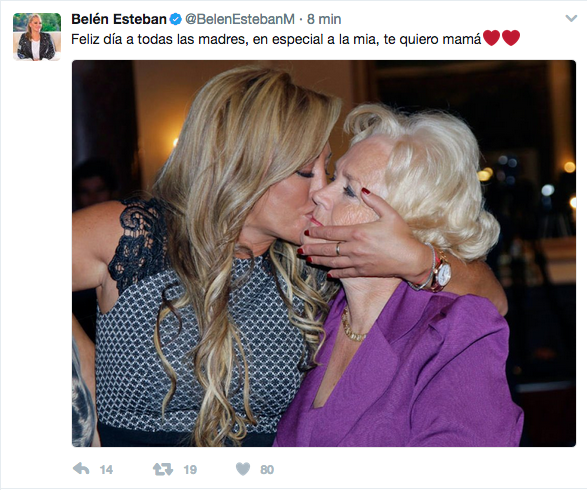The width and height of the screenshot is (587, 490).
Task: Visit the @BelenEstebanM handle link
Action: (x=240, y=19)
